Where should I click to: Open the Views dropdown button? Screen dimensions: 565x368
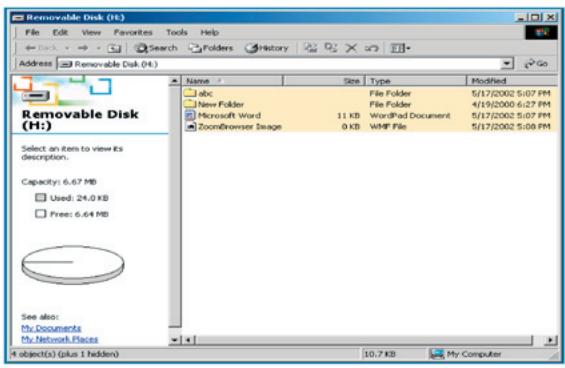pos(400,48)
